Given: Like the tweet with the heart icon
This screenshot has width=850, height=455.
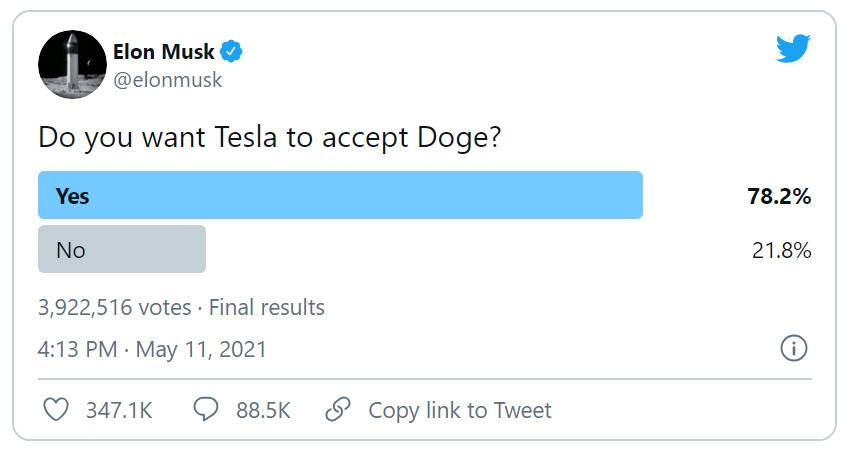Looking at the screenshot, I should [57, 409].
